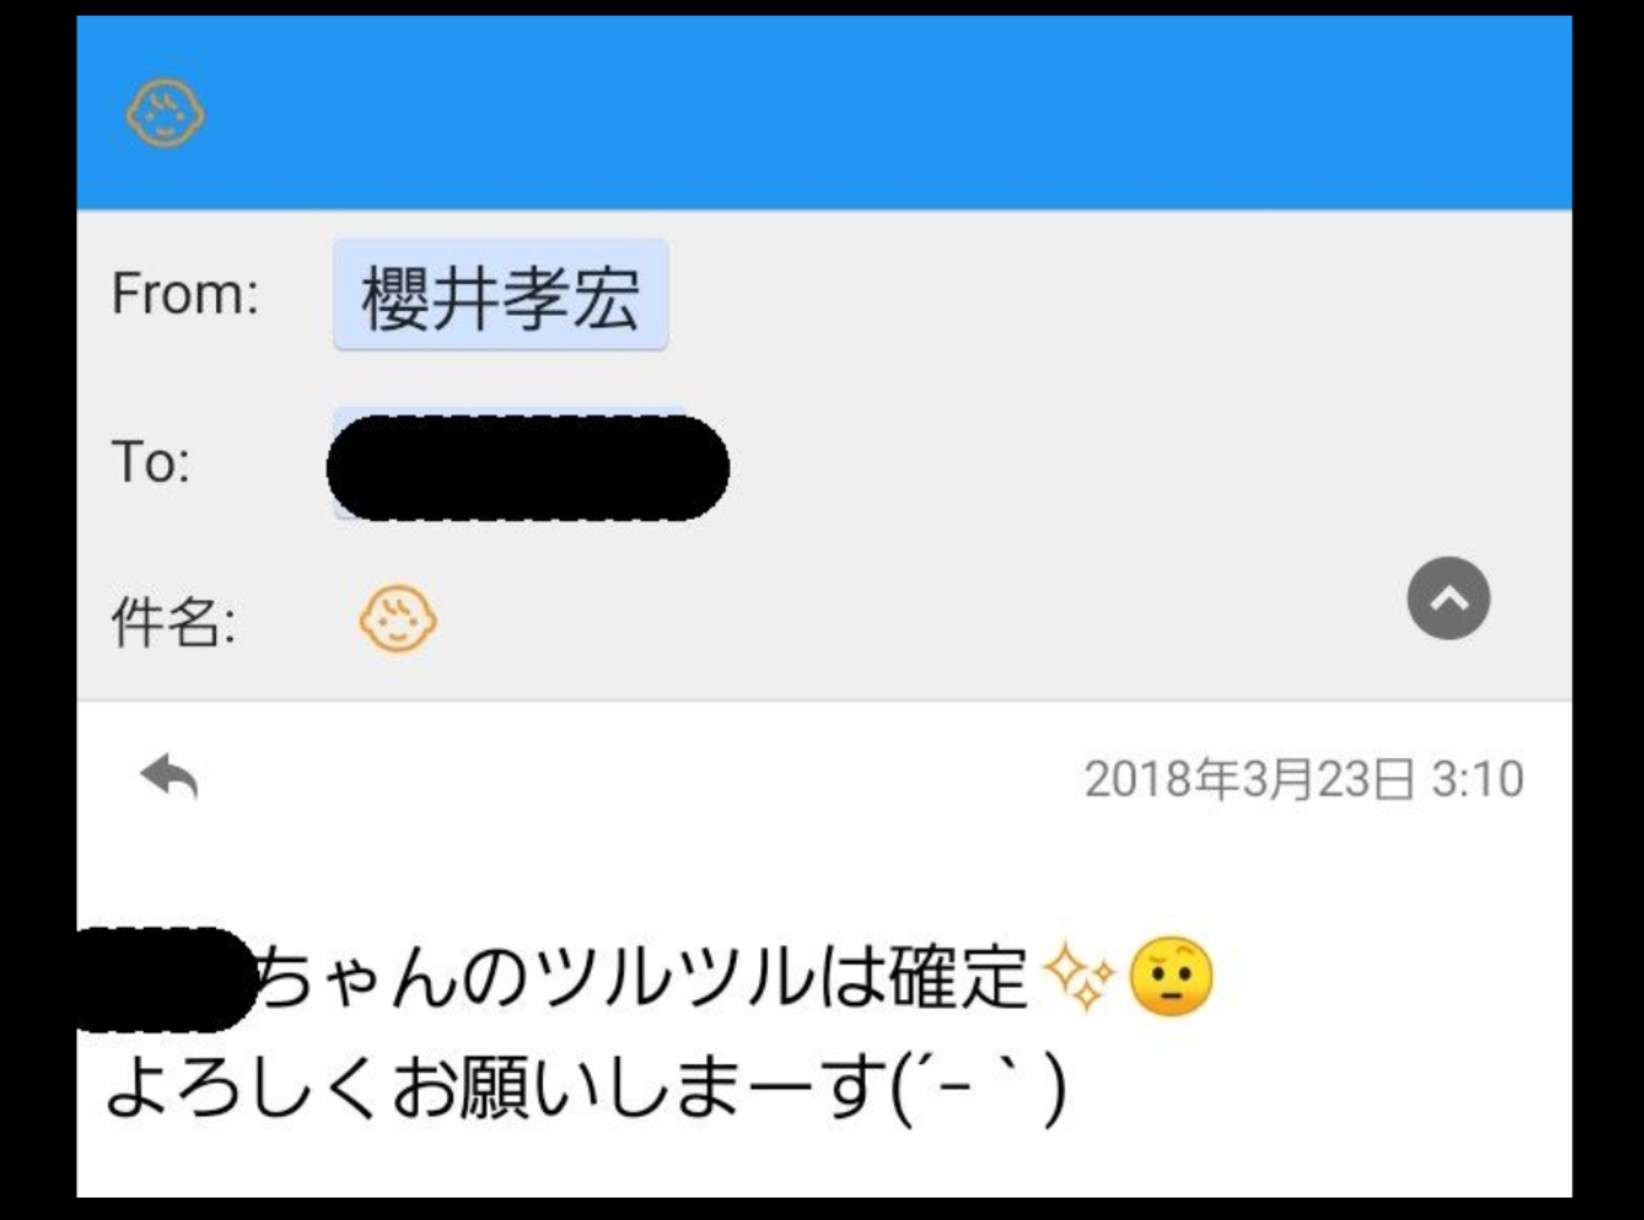
Task: Click the kaomoji (´-`) ending the message
Action: (978, 1089)
